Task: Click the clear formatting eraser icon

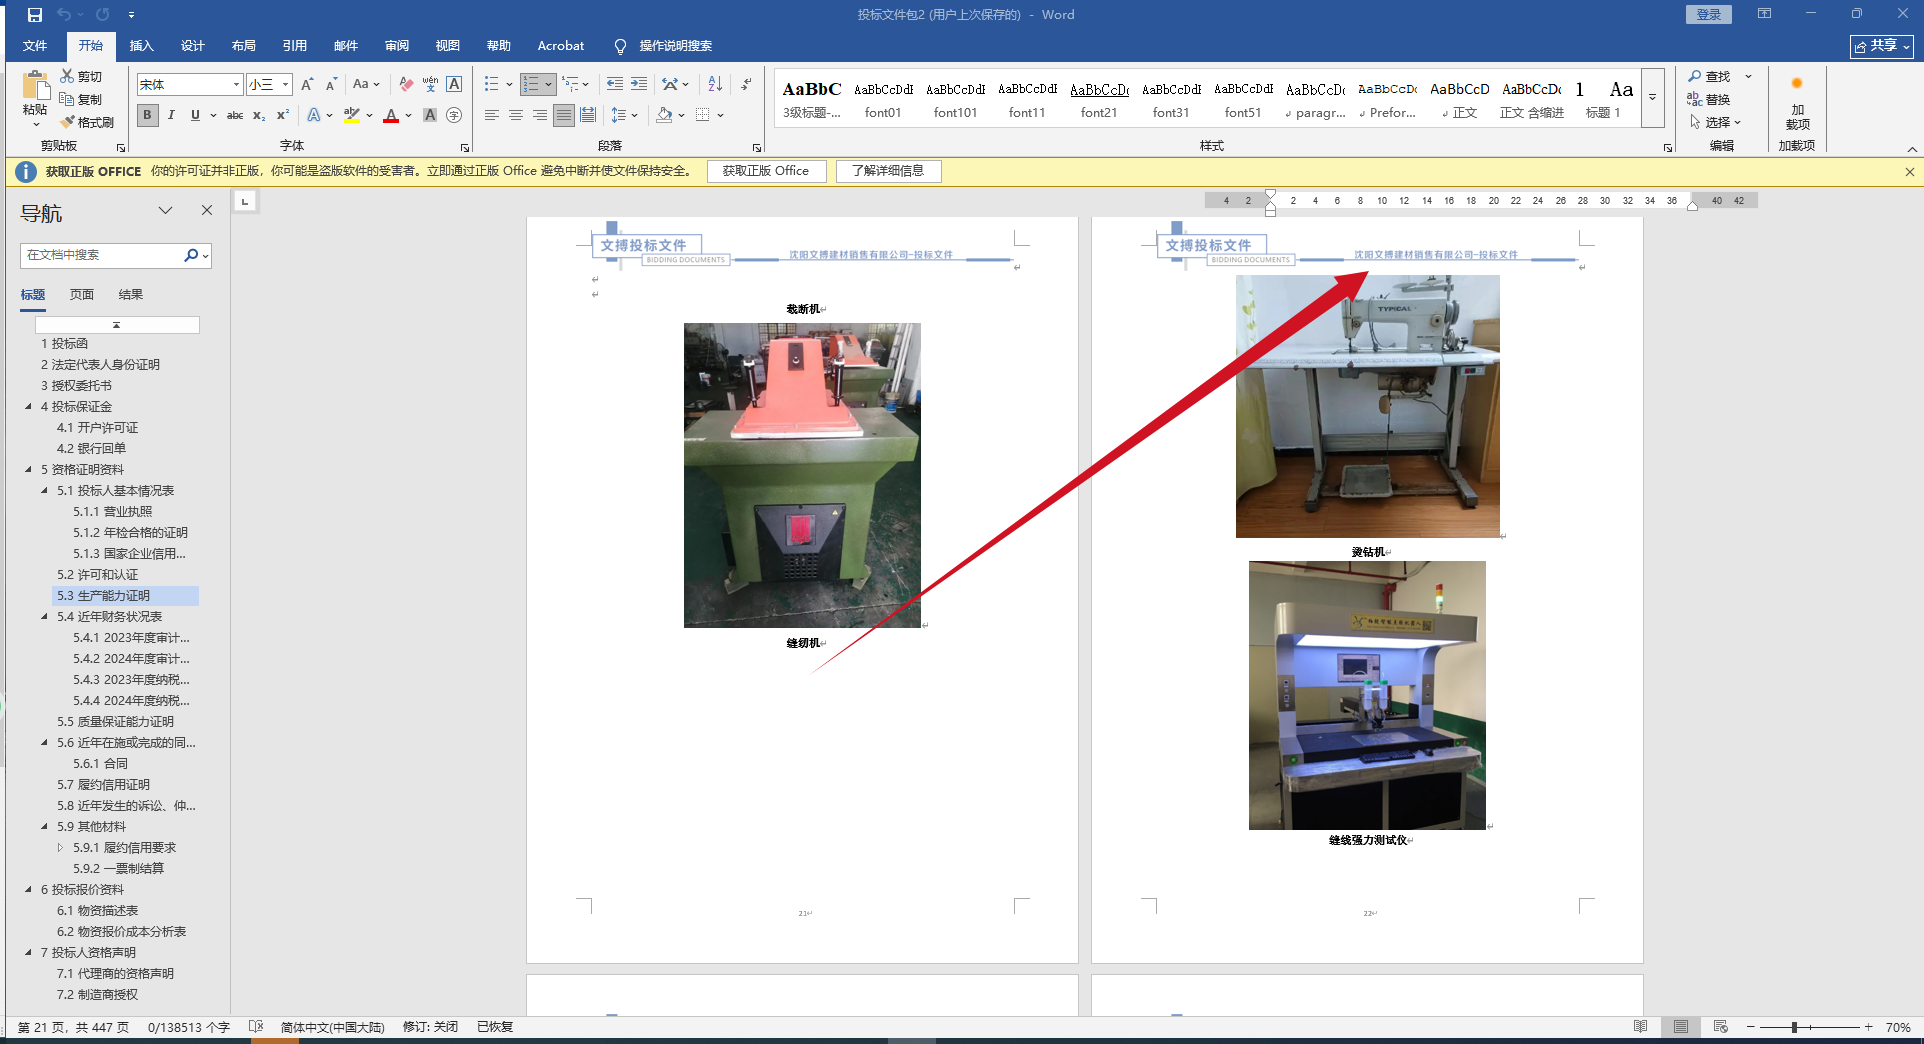Action: (x=406, y=84)
